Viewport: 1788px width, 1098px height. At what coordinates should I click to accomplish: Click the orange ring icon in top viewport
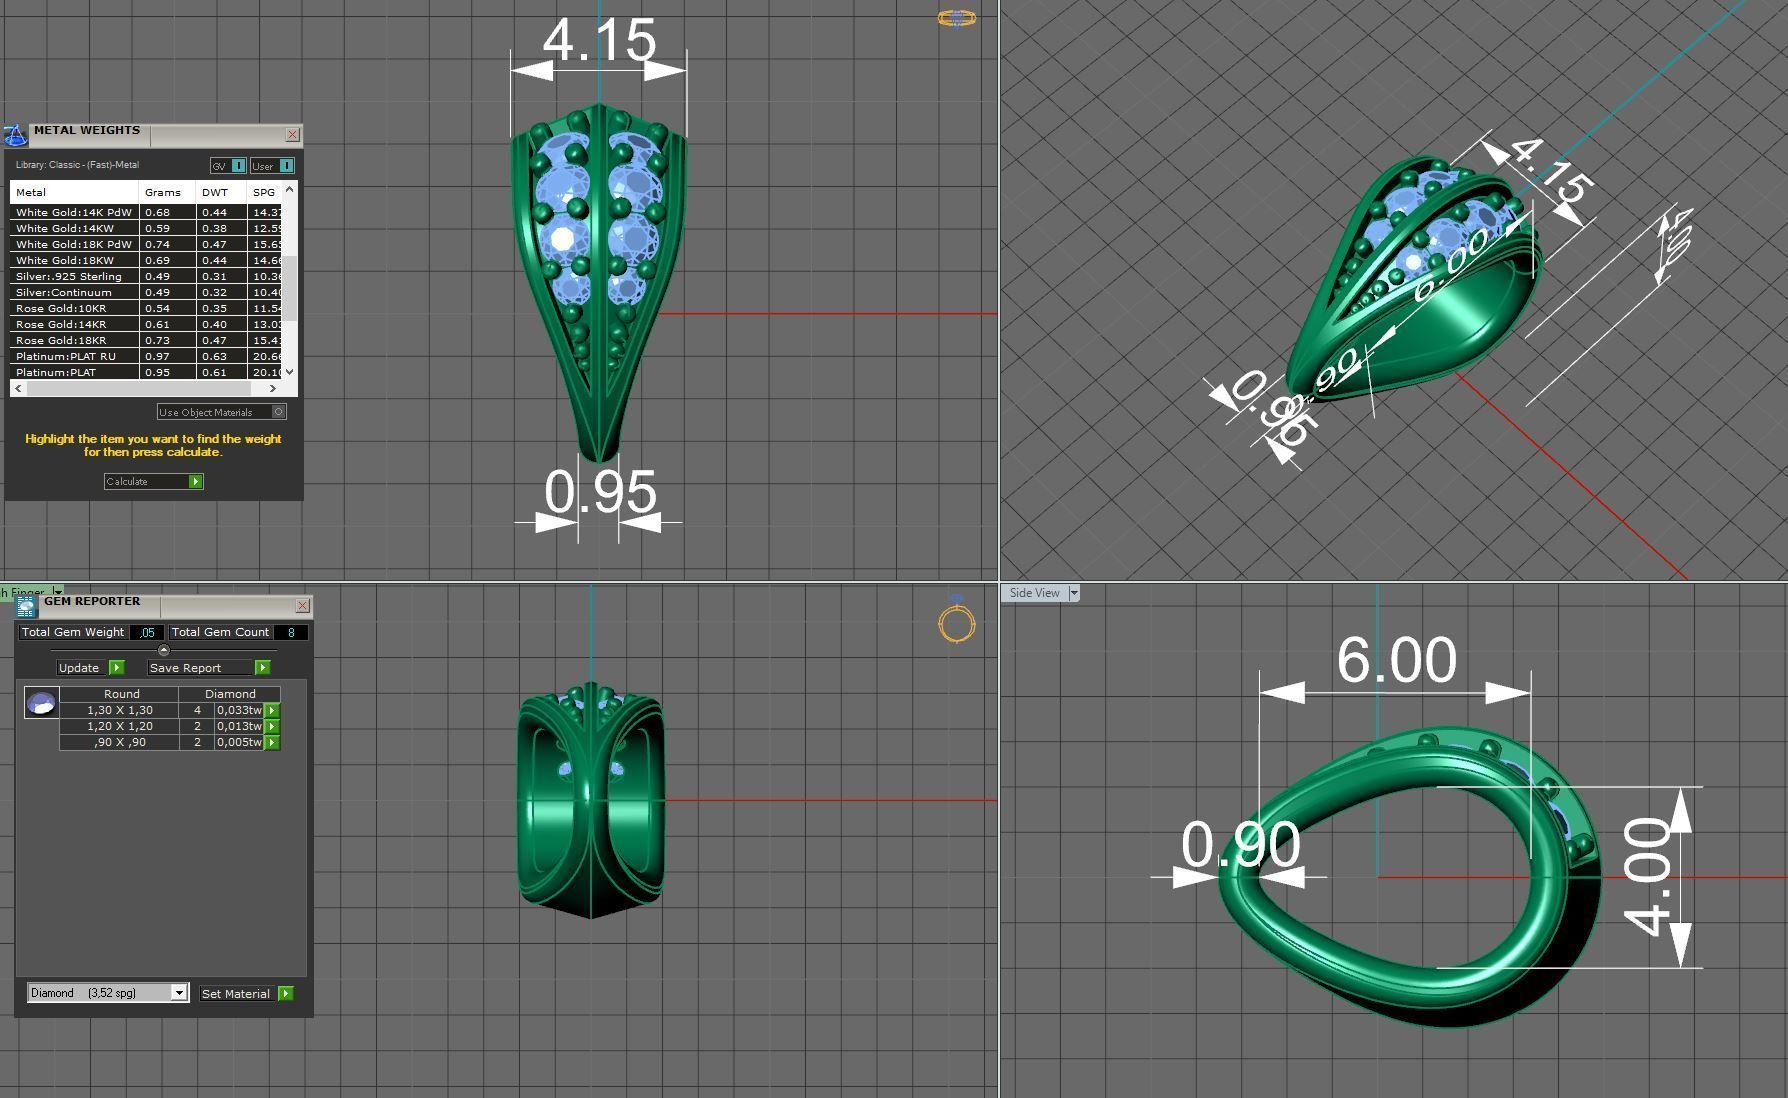pyautogui.click(x=957, y=17)
